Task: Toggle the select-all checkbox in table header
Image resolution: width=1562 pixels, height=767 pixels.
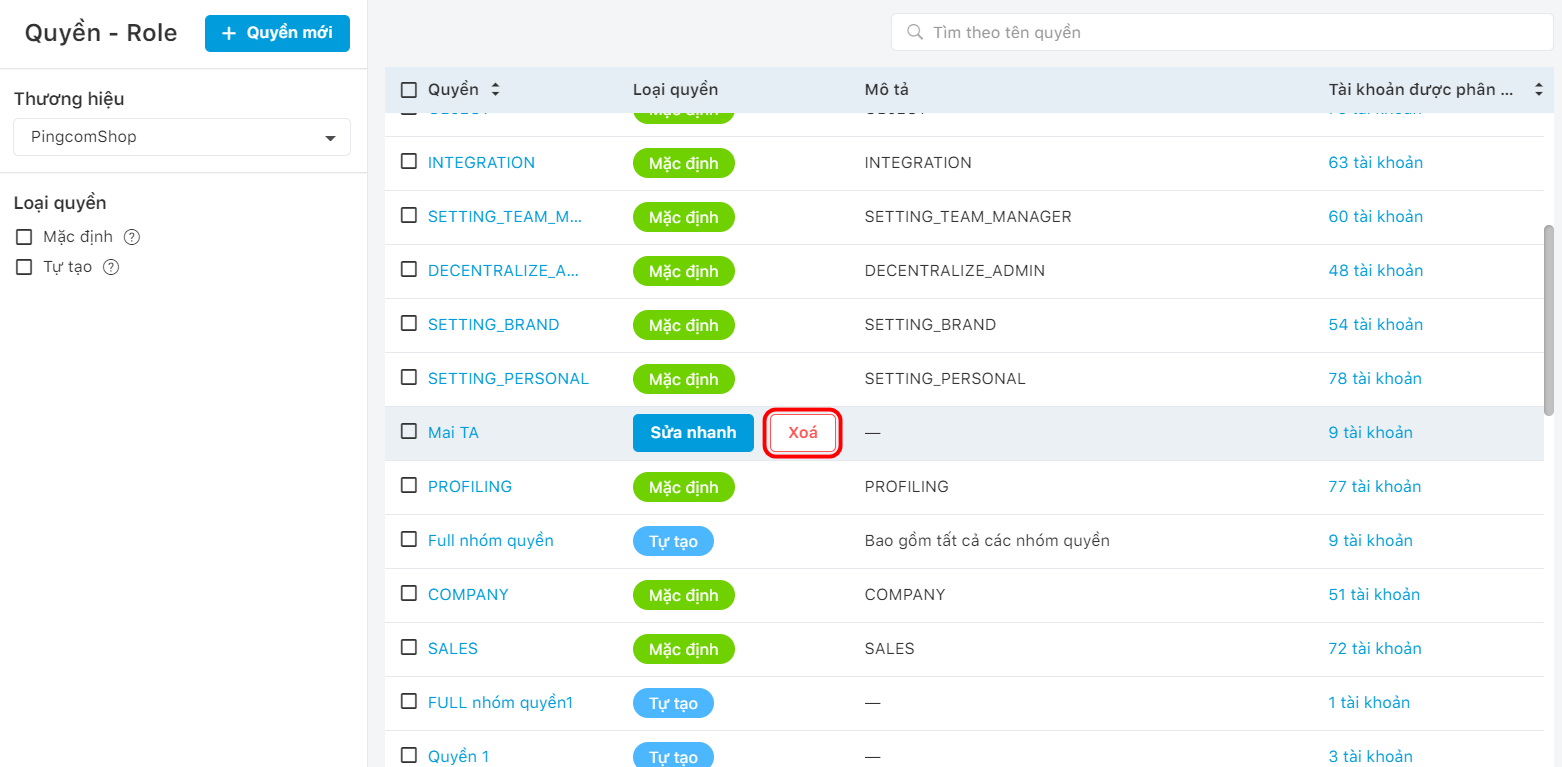Action: 408,90
